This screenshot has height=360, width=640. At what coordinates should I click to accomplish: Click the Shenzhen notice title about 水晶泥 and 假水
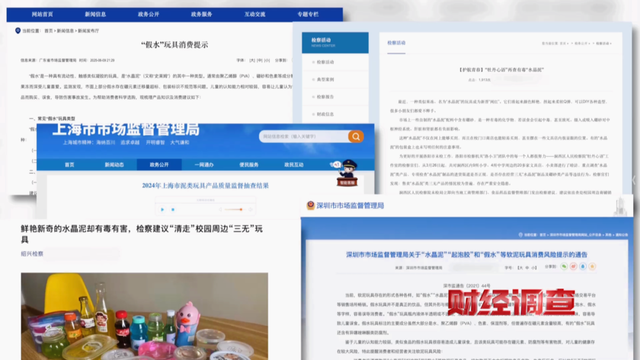click(467, 255)
